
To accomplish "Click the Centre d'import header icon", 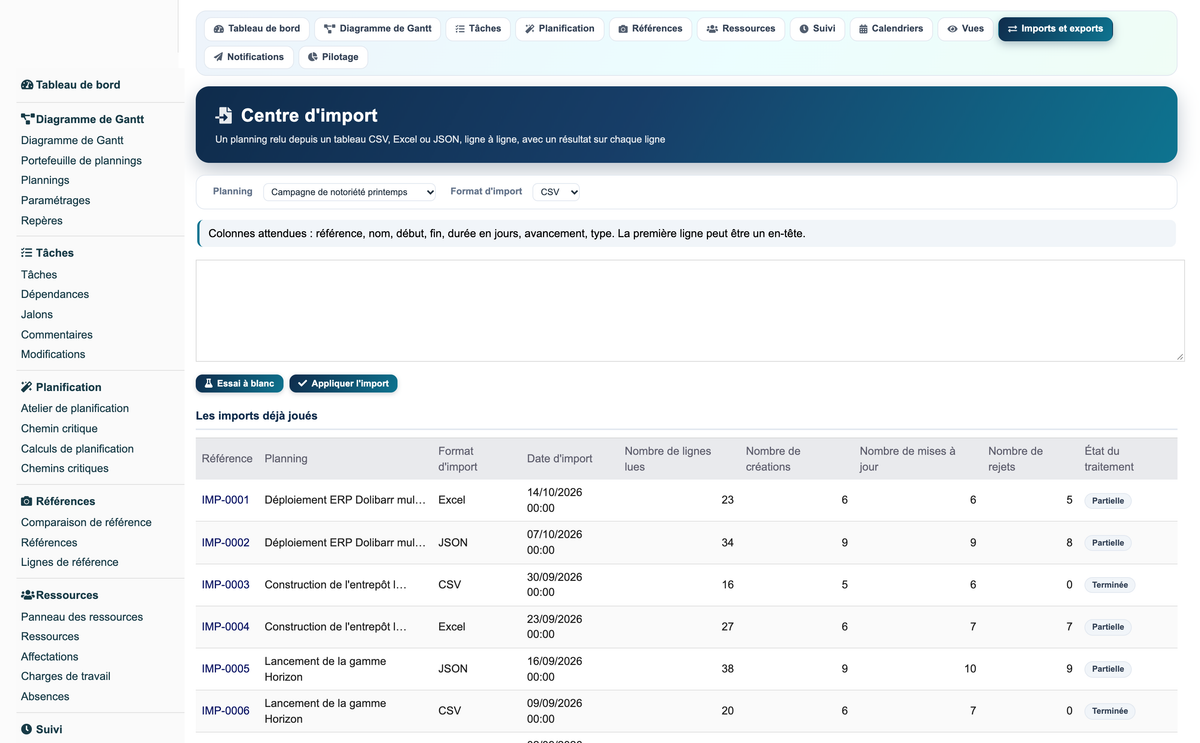I will click(x=224, y=116).
